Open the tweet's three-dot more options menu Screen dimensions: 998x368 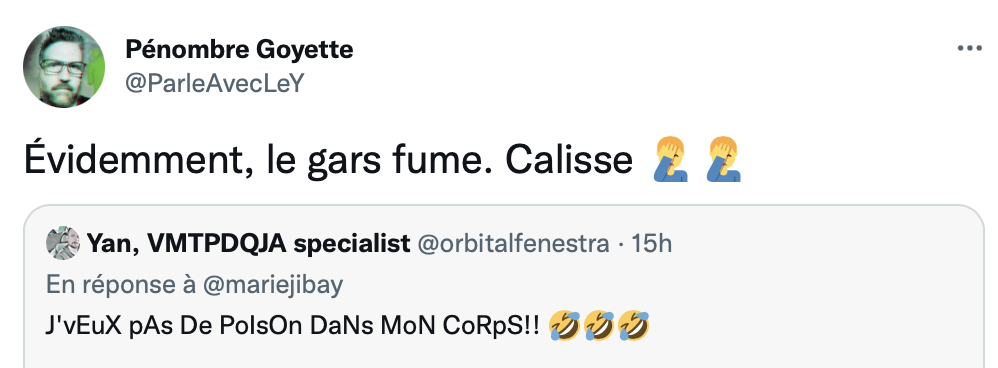point(969,48)
